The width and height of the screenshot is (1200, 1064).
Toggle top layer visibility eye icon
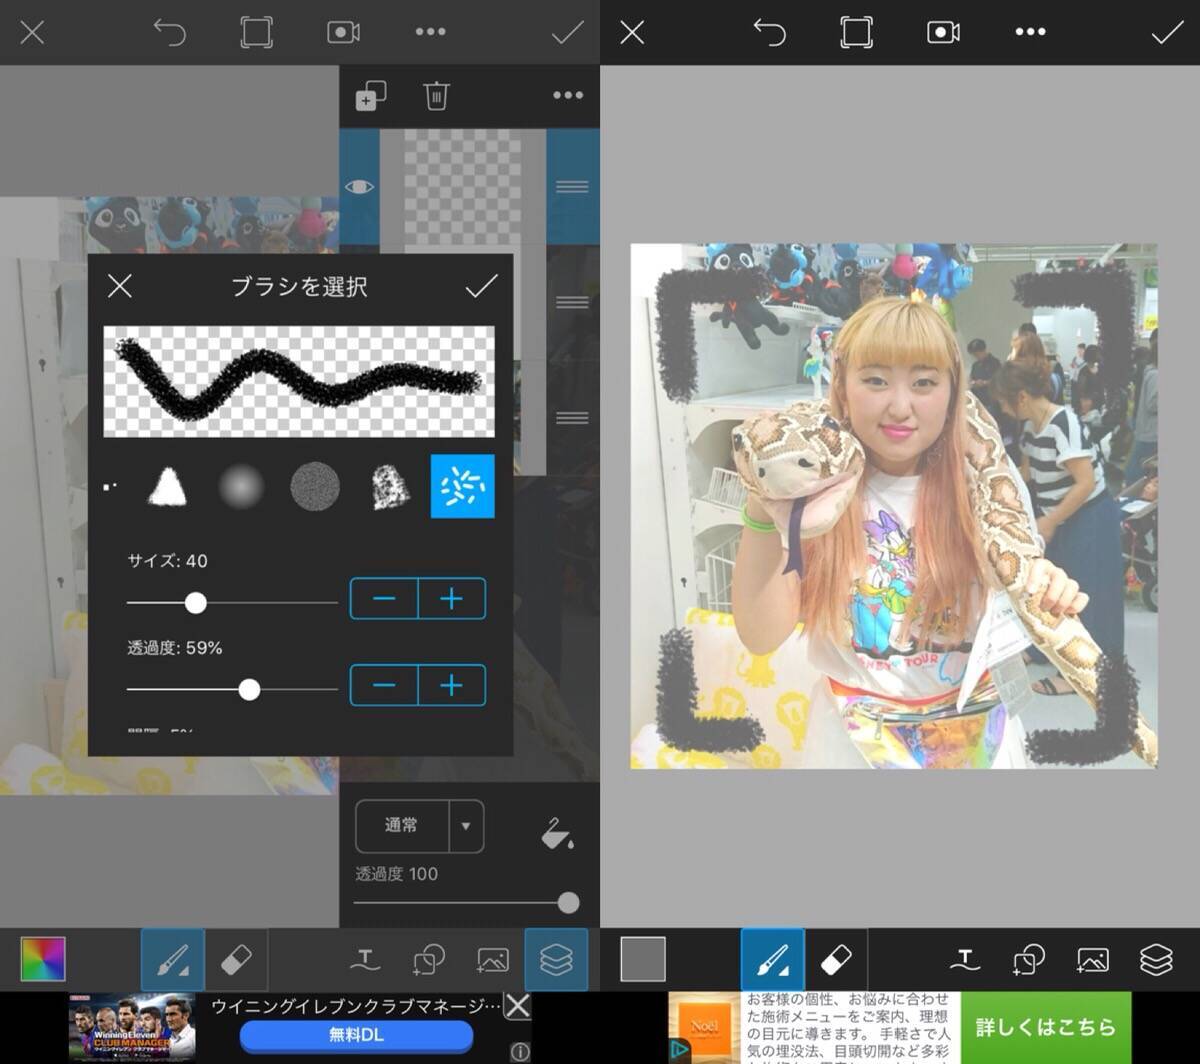359,187
